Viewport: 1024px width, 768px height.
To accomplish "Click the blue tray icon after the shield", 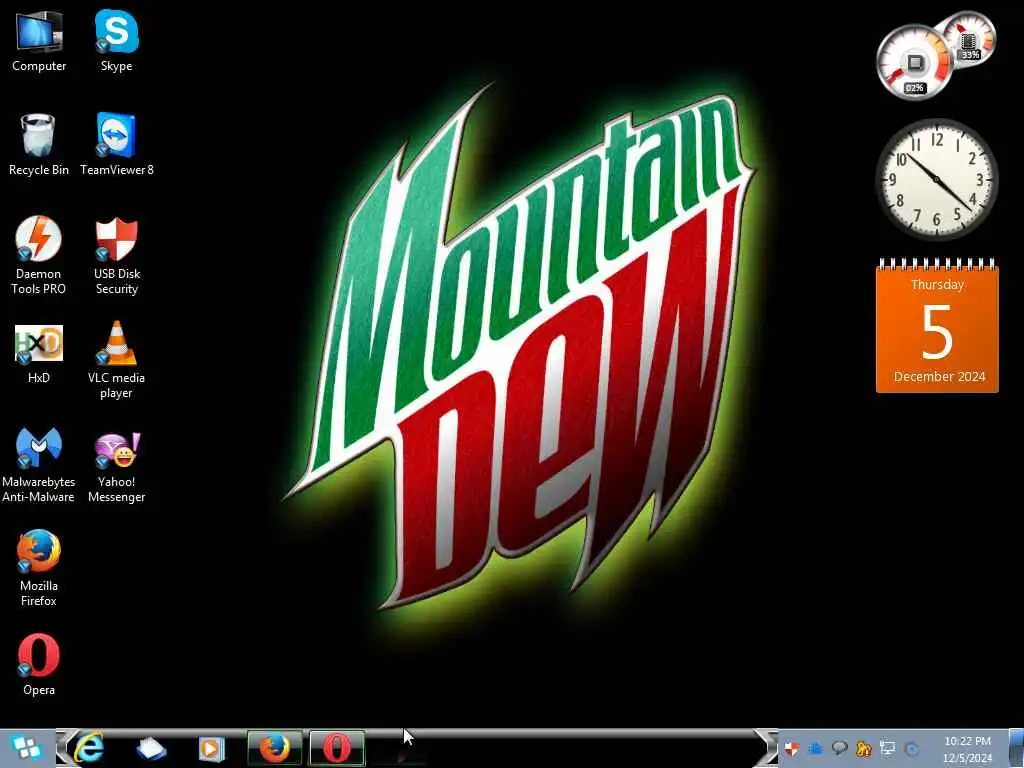I will coord(815,748).
